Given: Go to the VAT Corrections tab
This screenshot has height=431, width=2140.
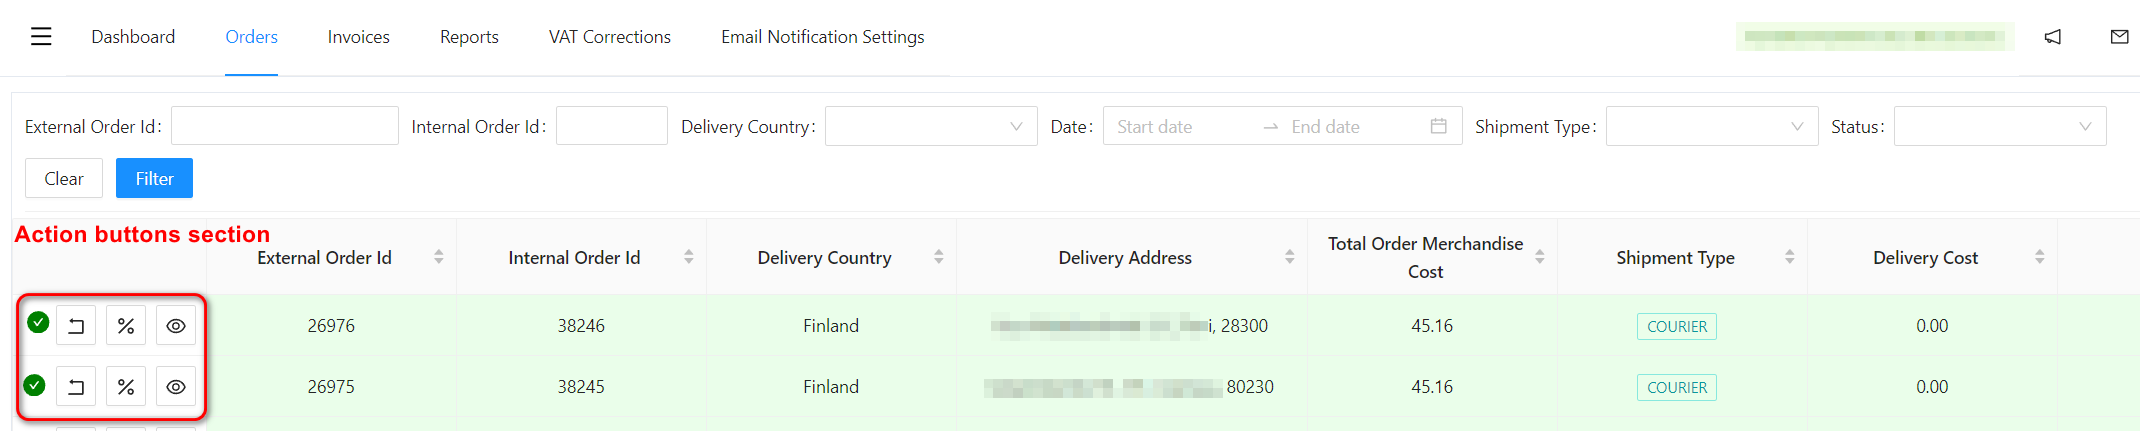Looking at the screenshot, I should pos(610,37).
